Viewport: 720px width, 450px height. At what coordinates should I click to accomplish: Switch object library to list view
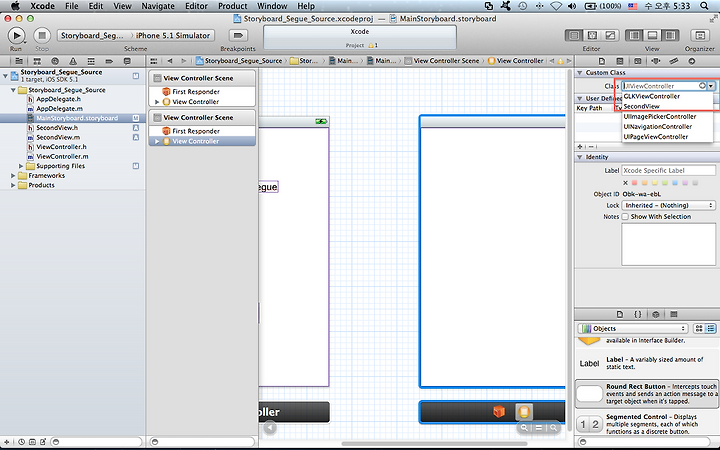[711, 328]
